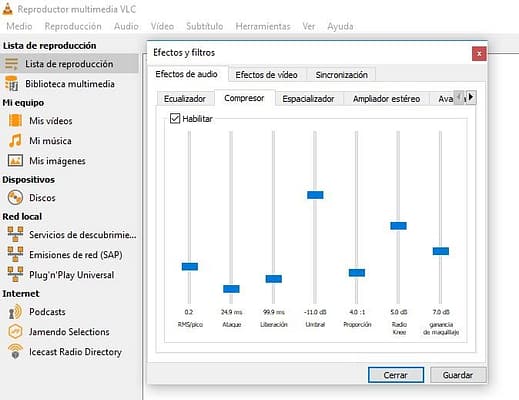Click the VLC cone icon in title bar
Viewport: 519px width, 400px height.
7,8
